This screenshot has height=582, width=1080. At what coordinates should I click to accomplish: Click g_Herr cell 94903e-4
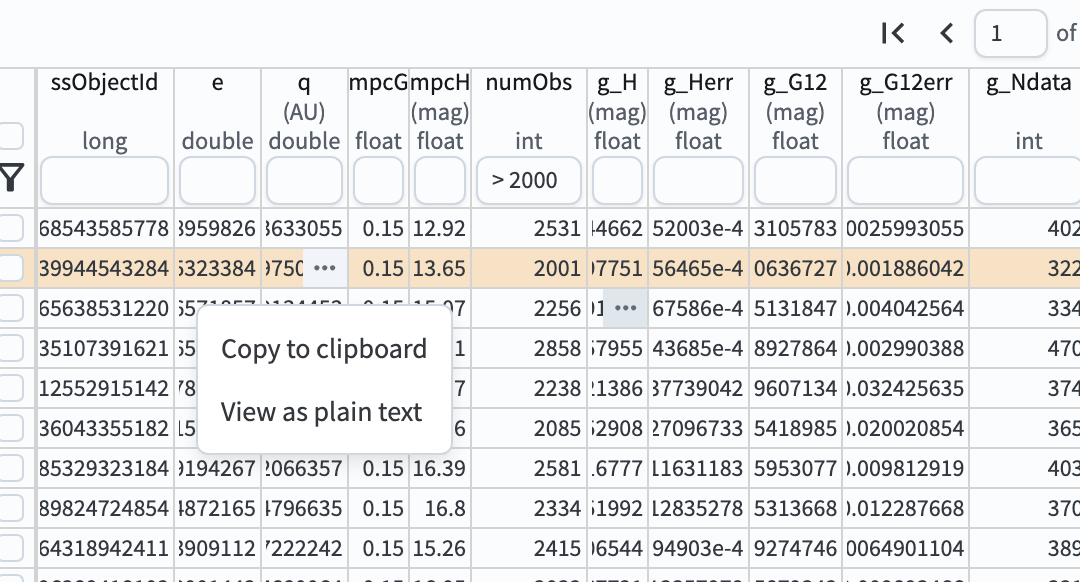coord(698,548)
